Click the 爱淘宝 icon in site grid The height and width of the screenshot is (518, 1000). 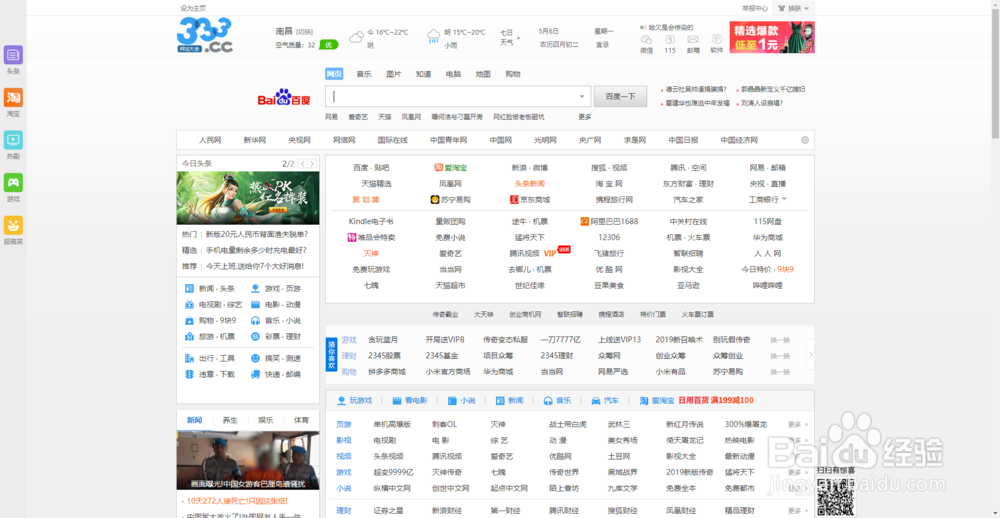(439, 167)
